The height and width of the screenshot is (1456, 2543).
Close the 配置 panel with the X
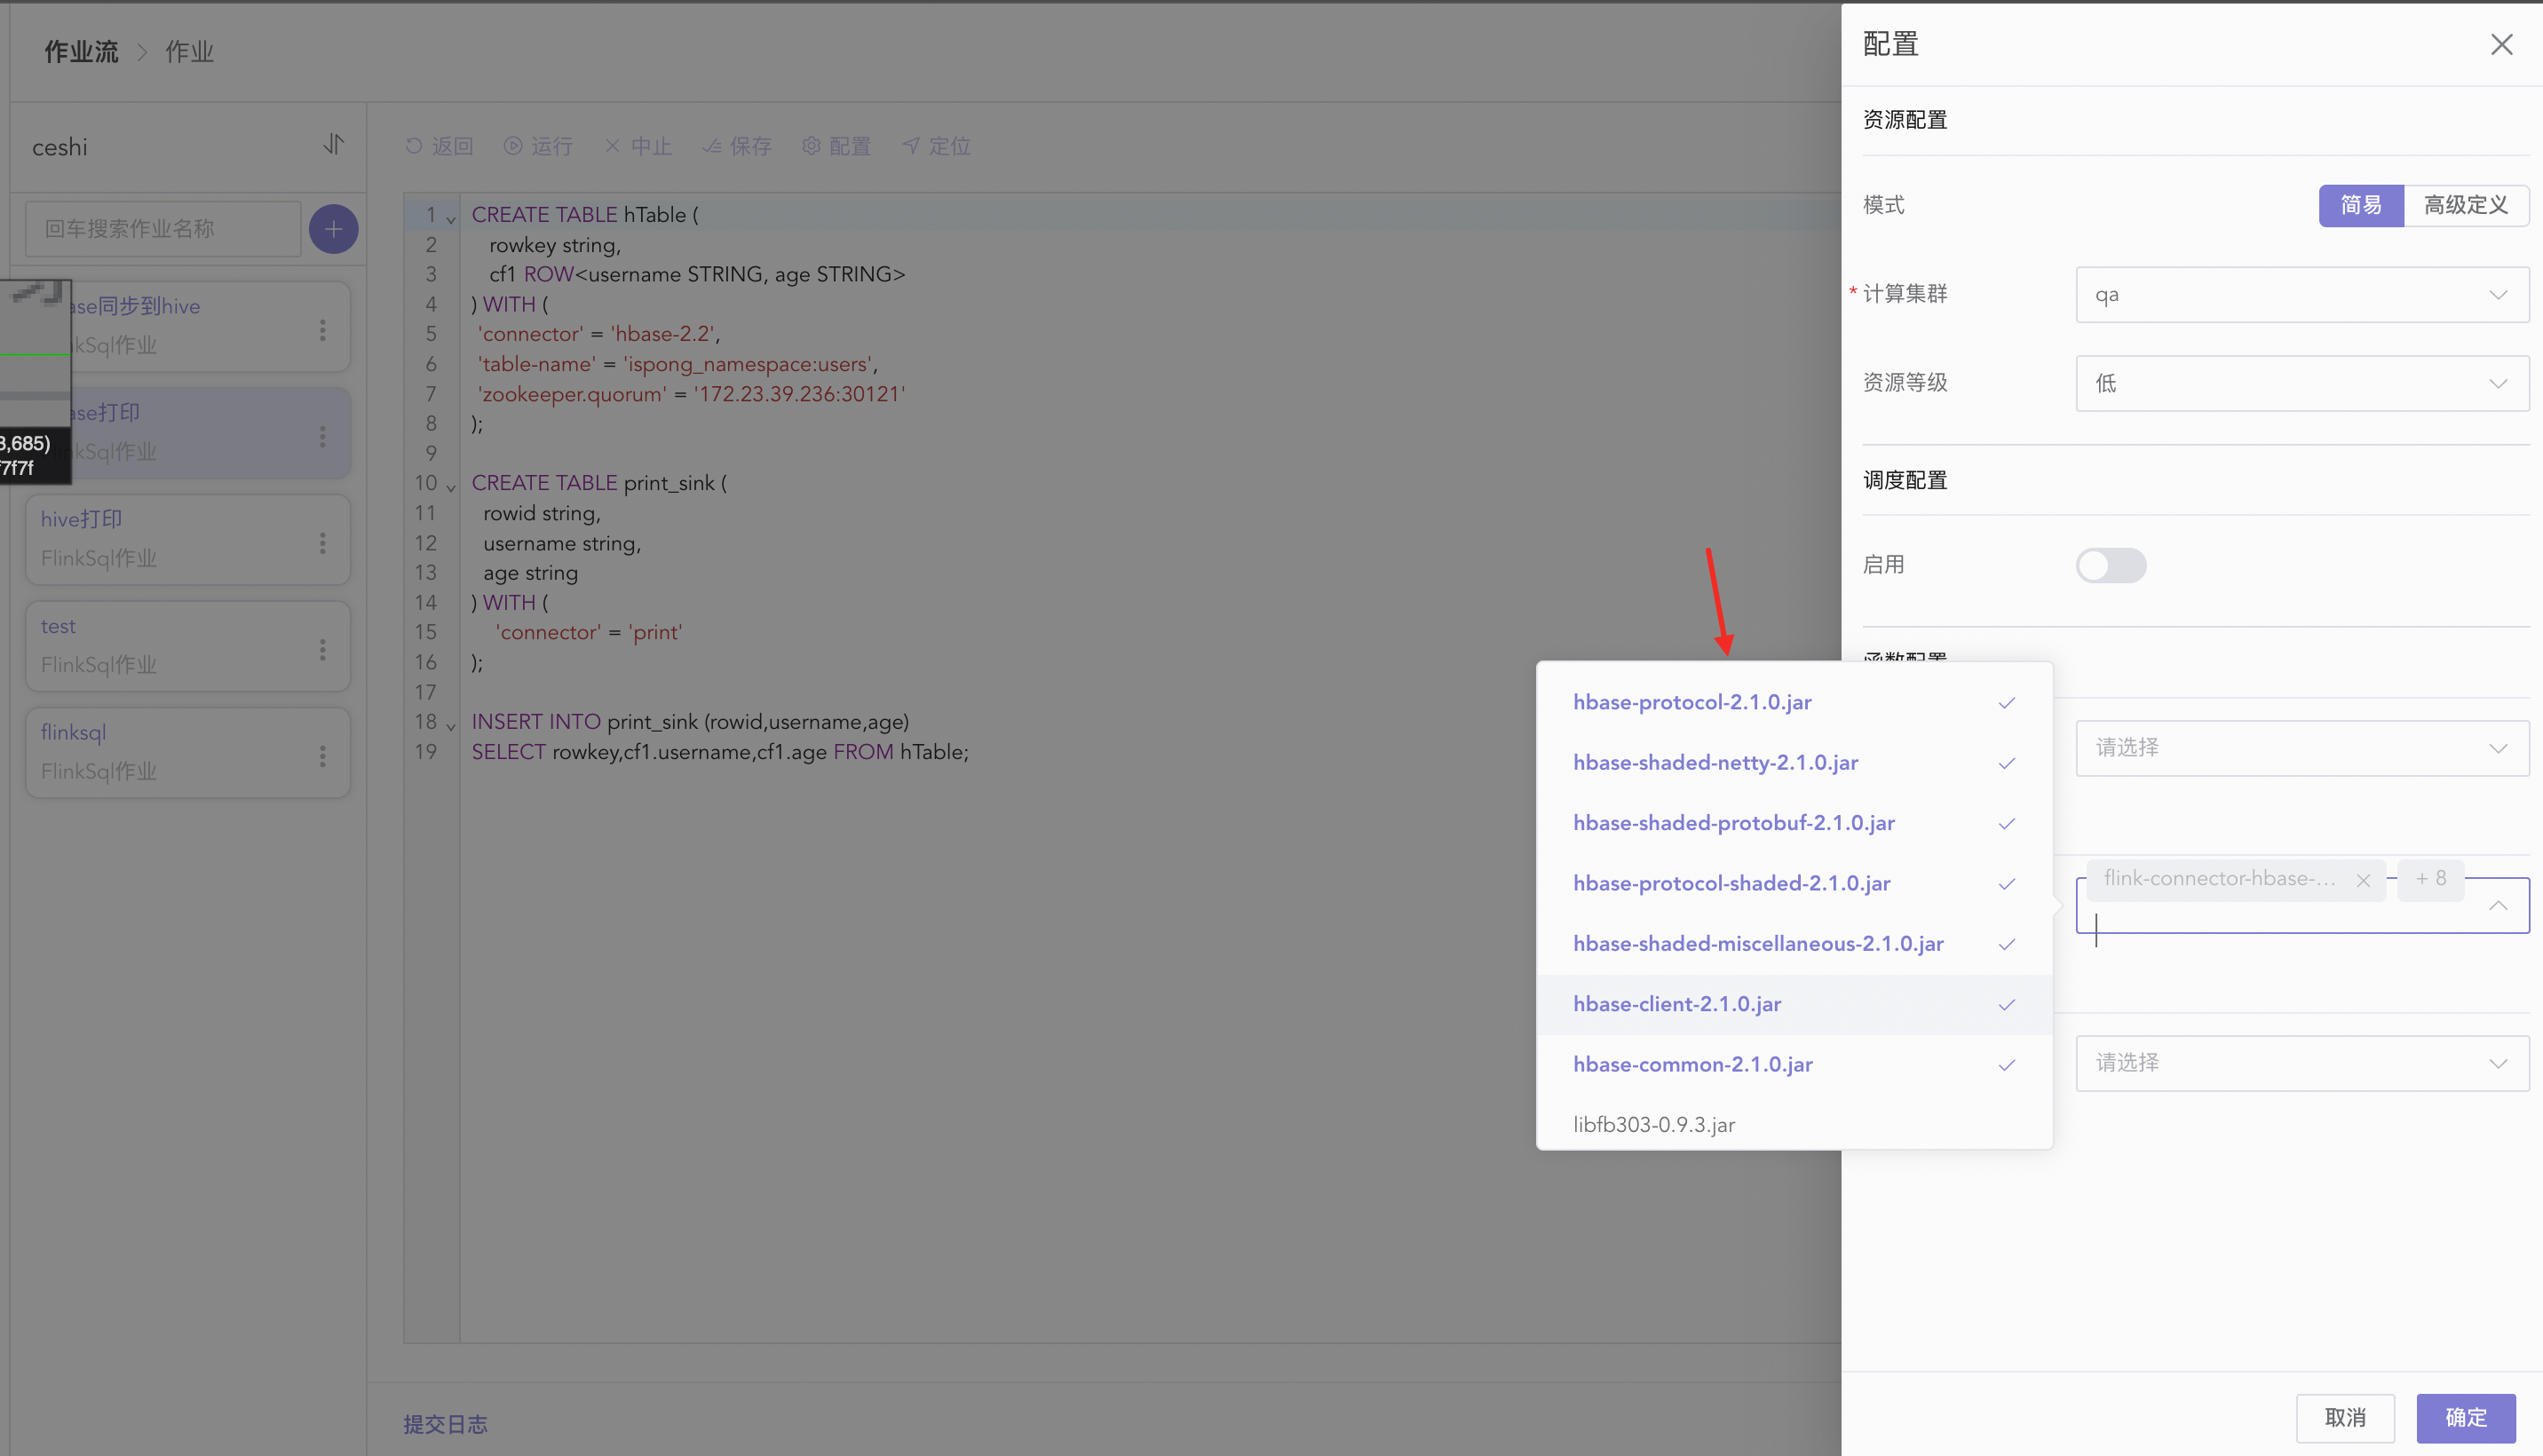[2501, 45]
